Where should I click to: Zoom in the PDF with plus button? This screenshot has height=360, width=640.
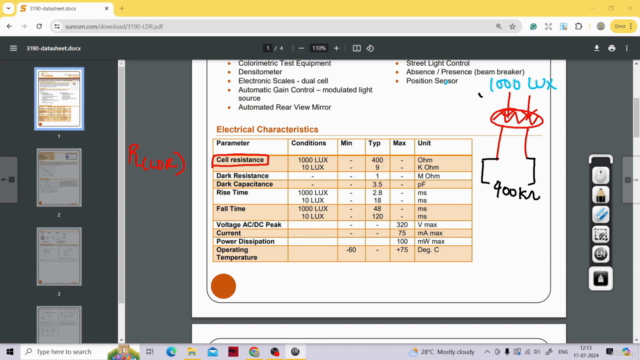pyautogui.click(x=336, y=48)
